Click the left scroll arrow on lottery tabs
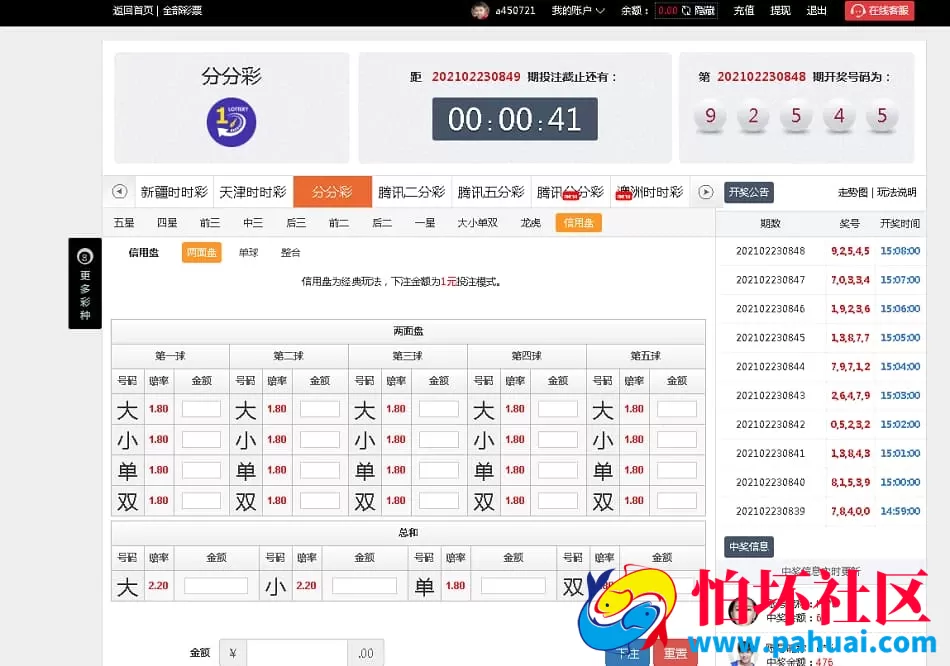Screen dimensions: 950x666 pos(119,191)
